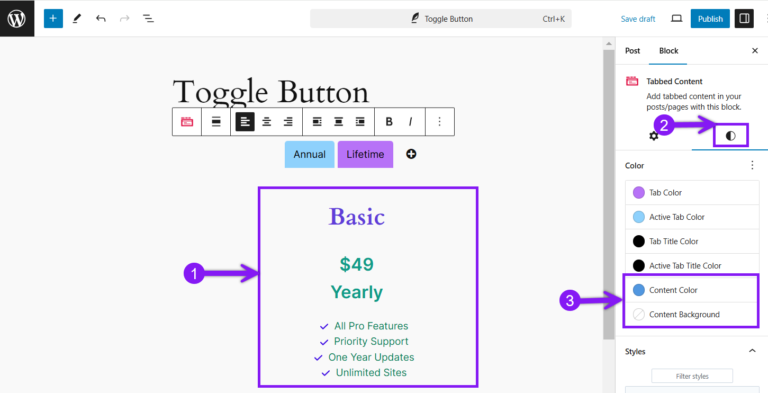Align tabs center in block toolbar

pos(266,122)
